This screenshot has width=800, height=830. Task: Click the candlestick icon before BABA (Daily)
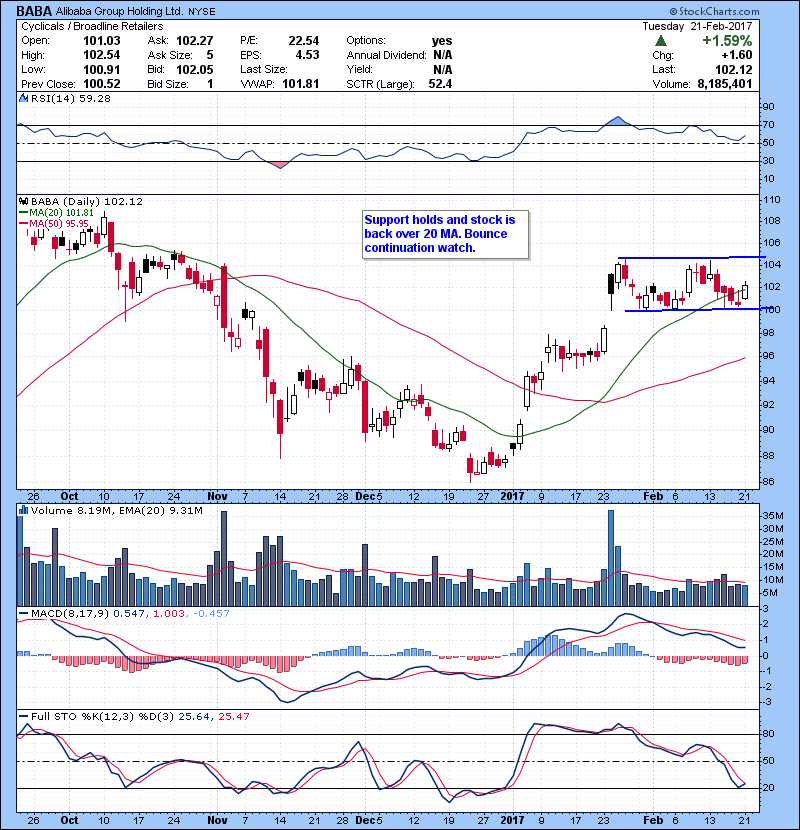pyautogui.click(x=24, y=201)
